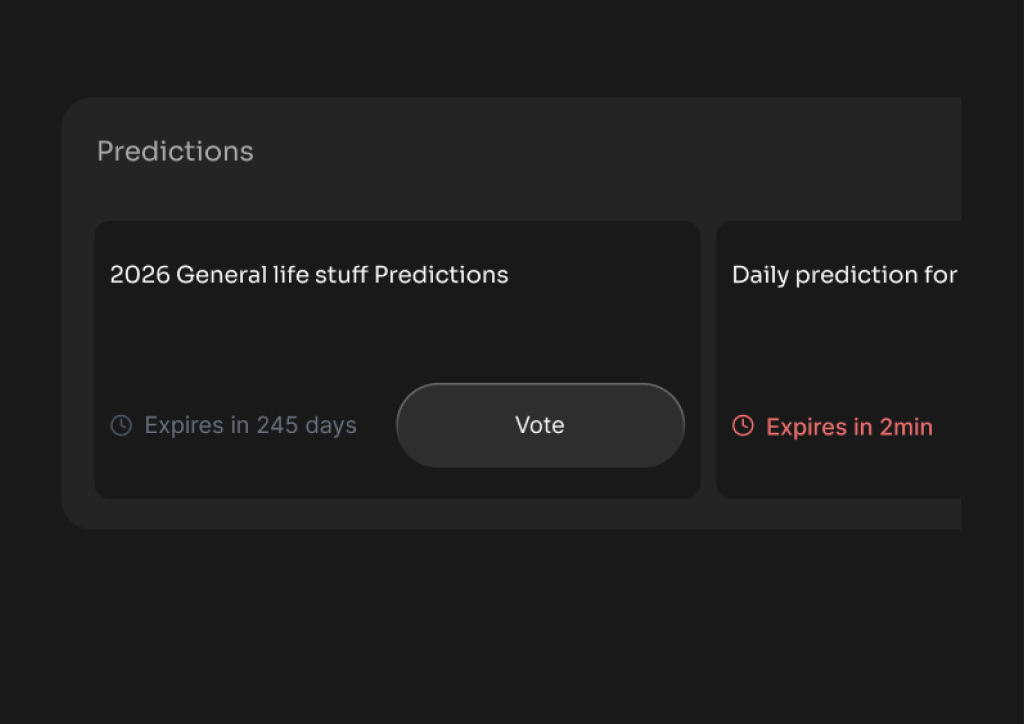Select the red "Expires in 2min" label
1024x724 pixels.
849,428
